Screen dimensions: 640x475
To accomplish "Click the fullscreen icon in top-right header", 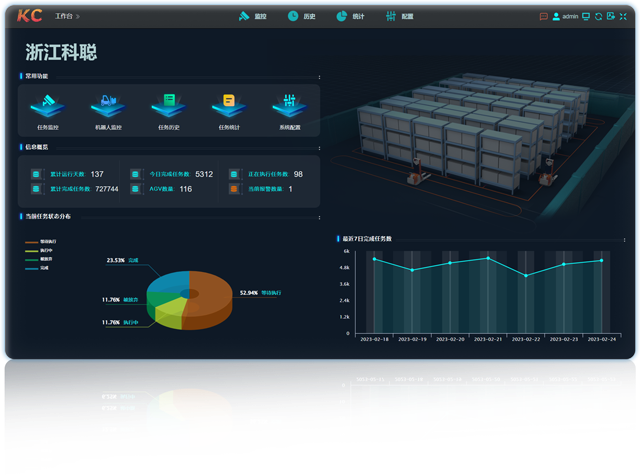I will 624,16.
